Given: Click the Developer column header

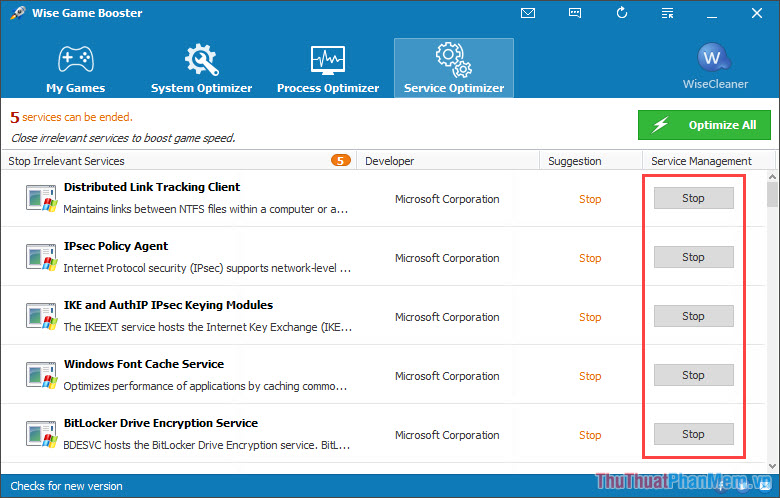Looking at the screenshot, I should [x=389, y=161].
